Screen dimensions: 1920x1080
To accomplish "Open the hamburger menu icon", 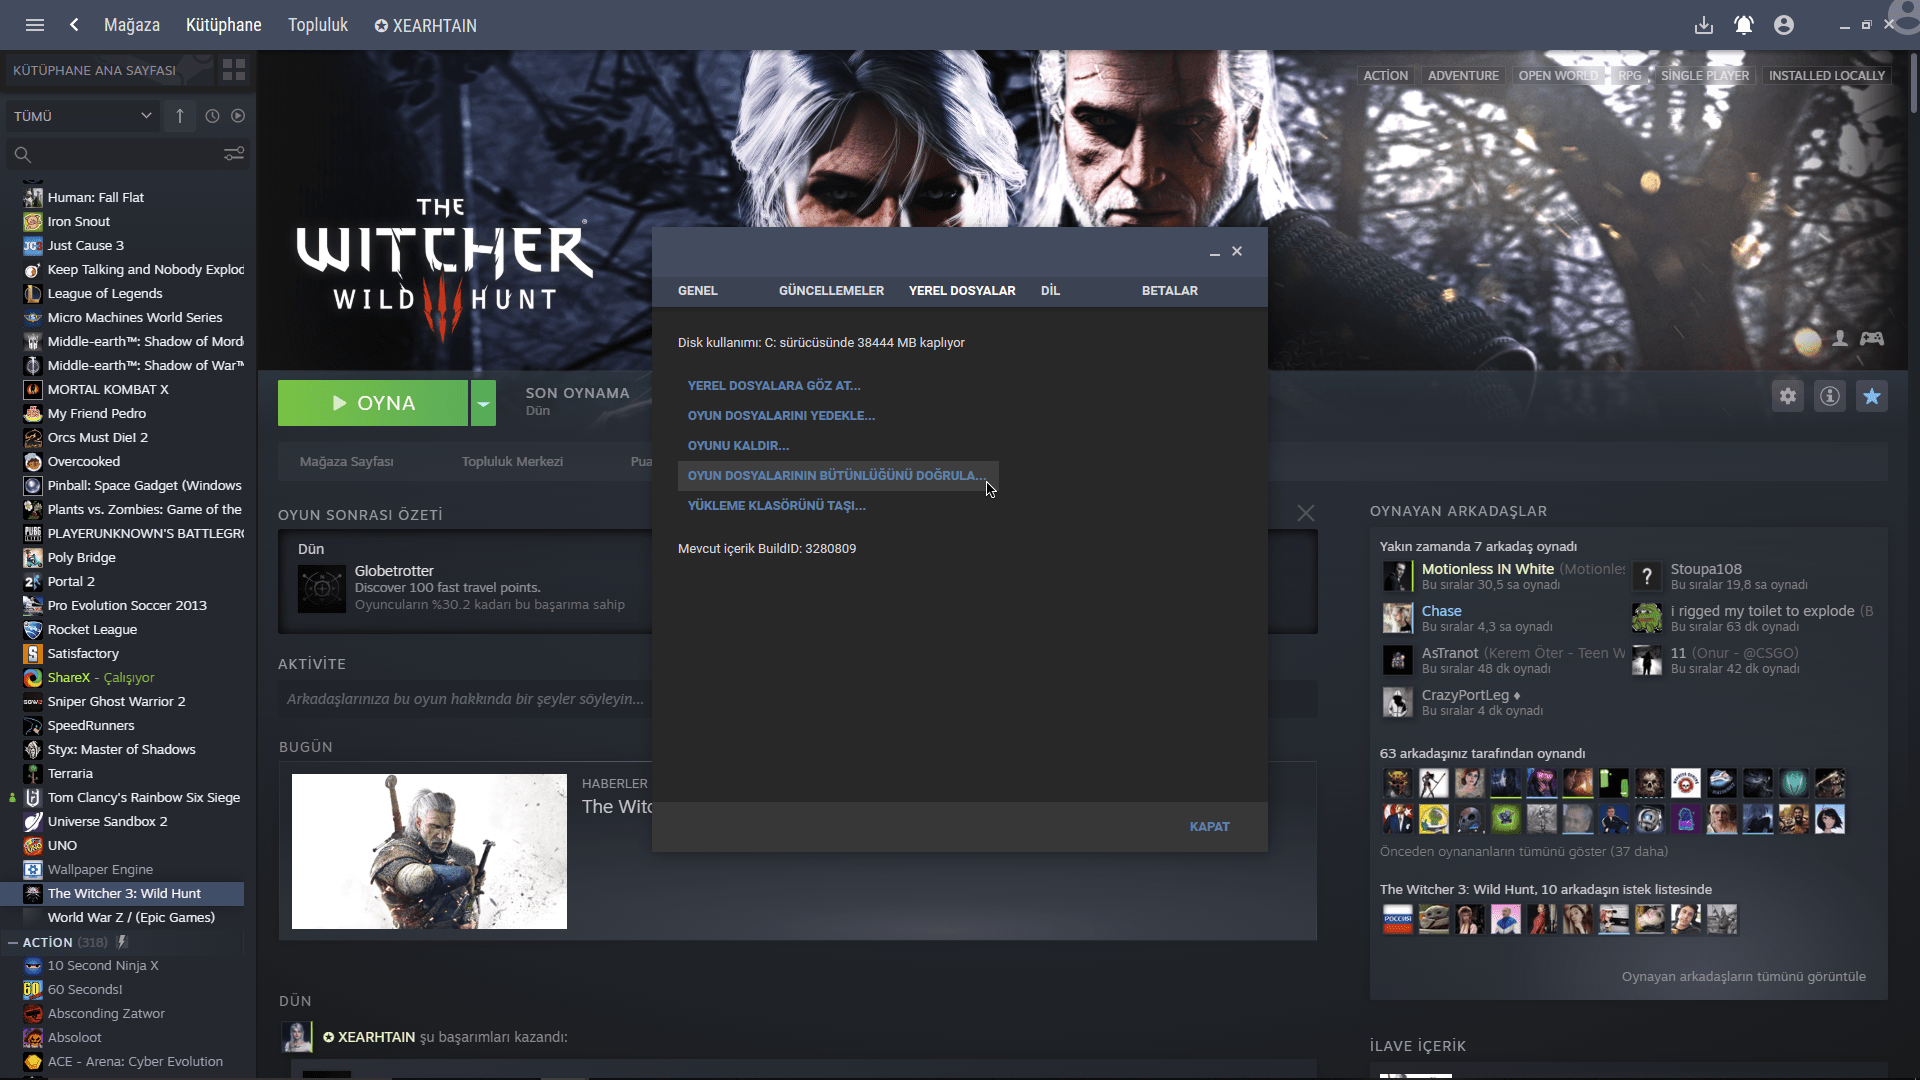I will coord(35,25).
